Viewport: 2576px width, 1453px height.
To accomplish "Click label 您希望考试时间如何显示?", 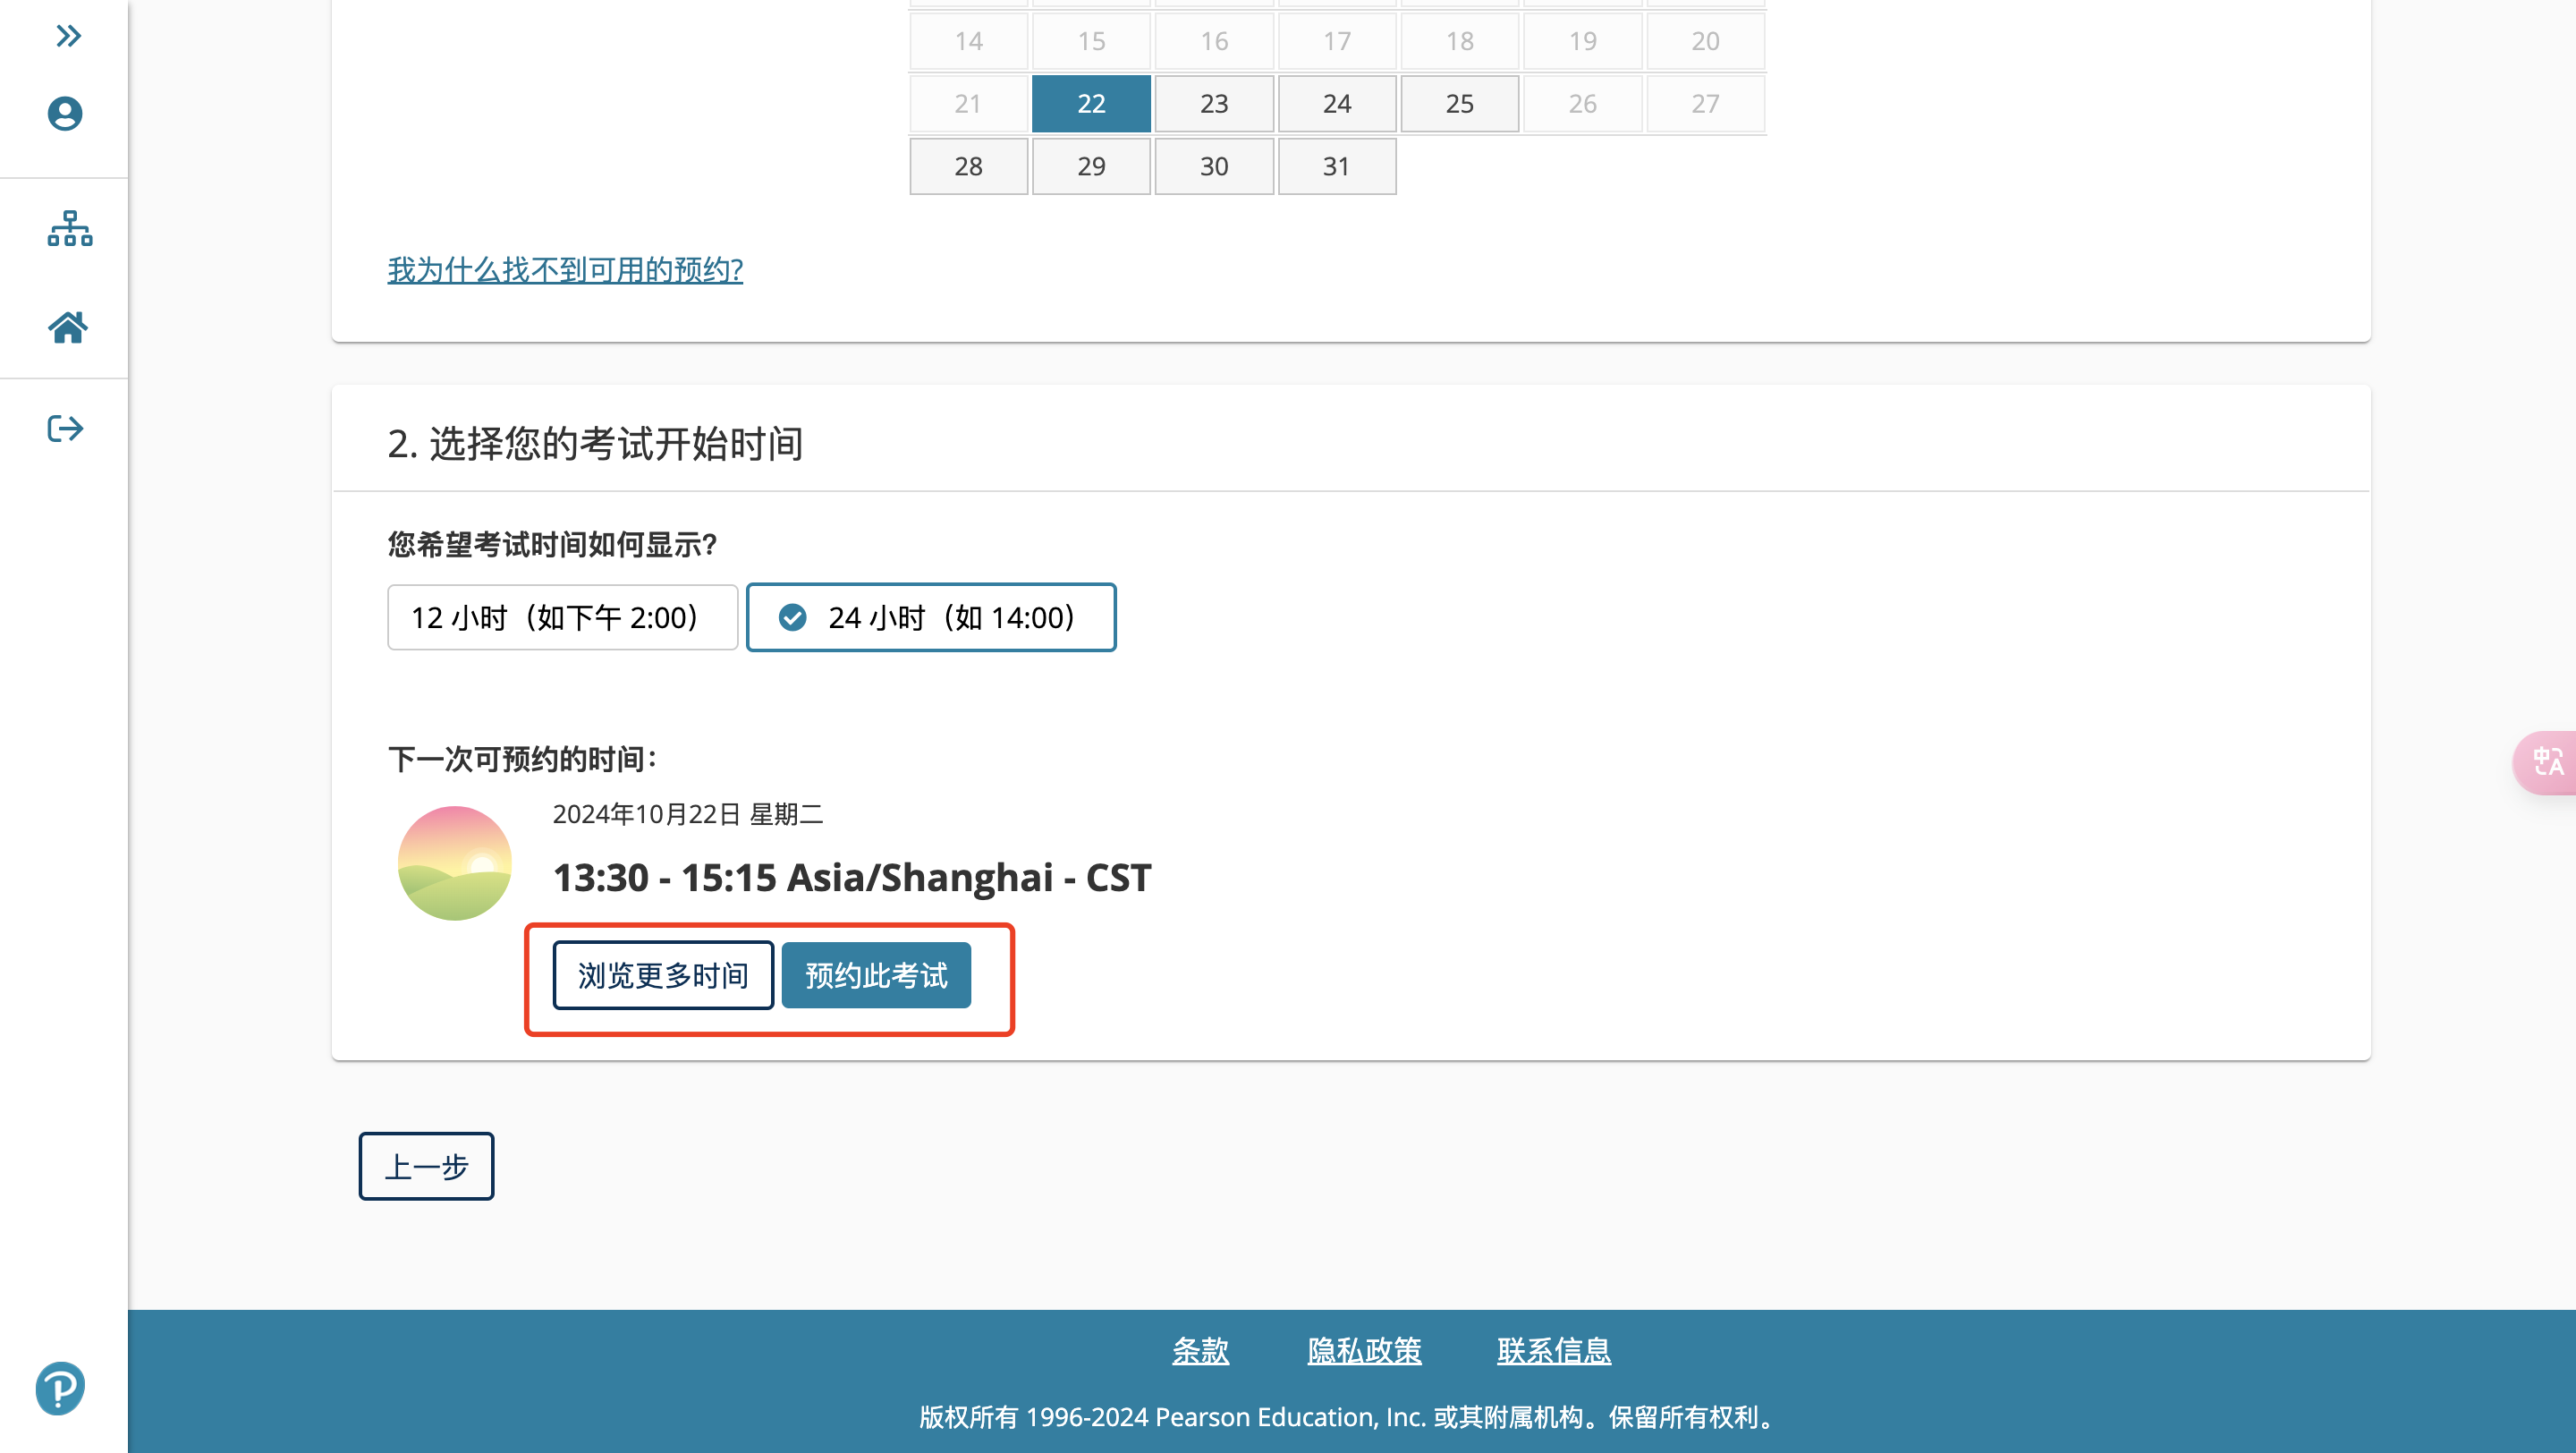I will [x=553, y=545].
